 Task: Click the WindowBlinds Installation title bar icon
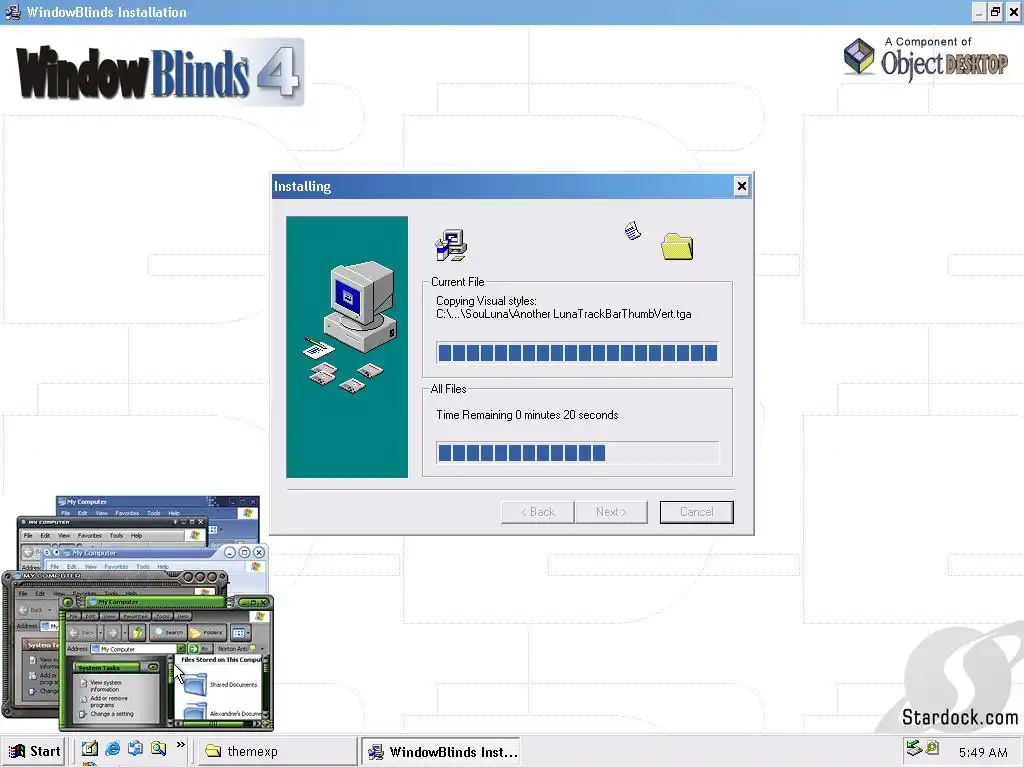12,12
